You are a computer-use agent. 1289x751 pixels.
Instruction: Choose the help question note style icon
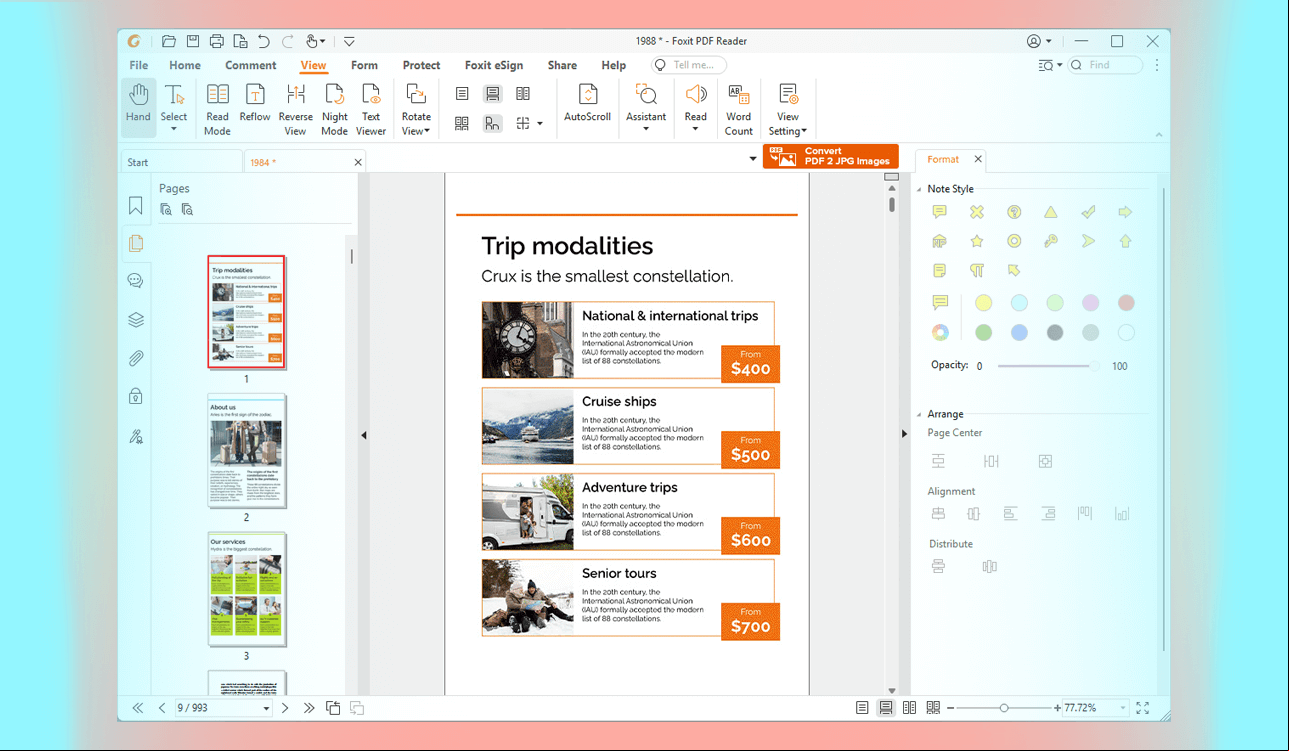click(x=1014, y=212)
